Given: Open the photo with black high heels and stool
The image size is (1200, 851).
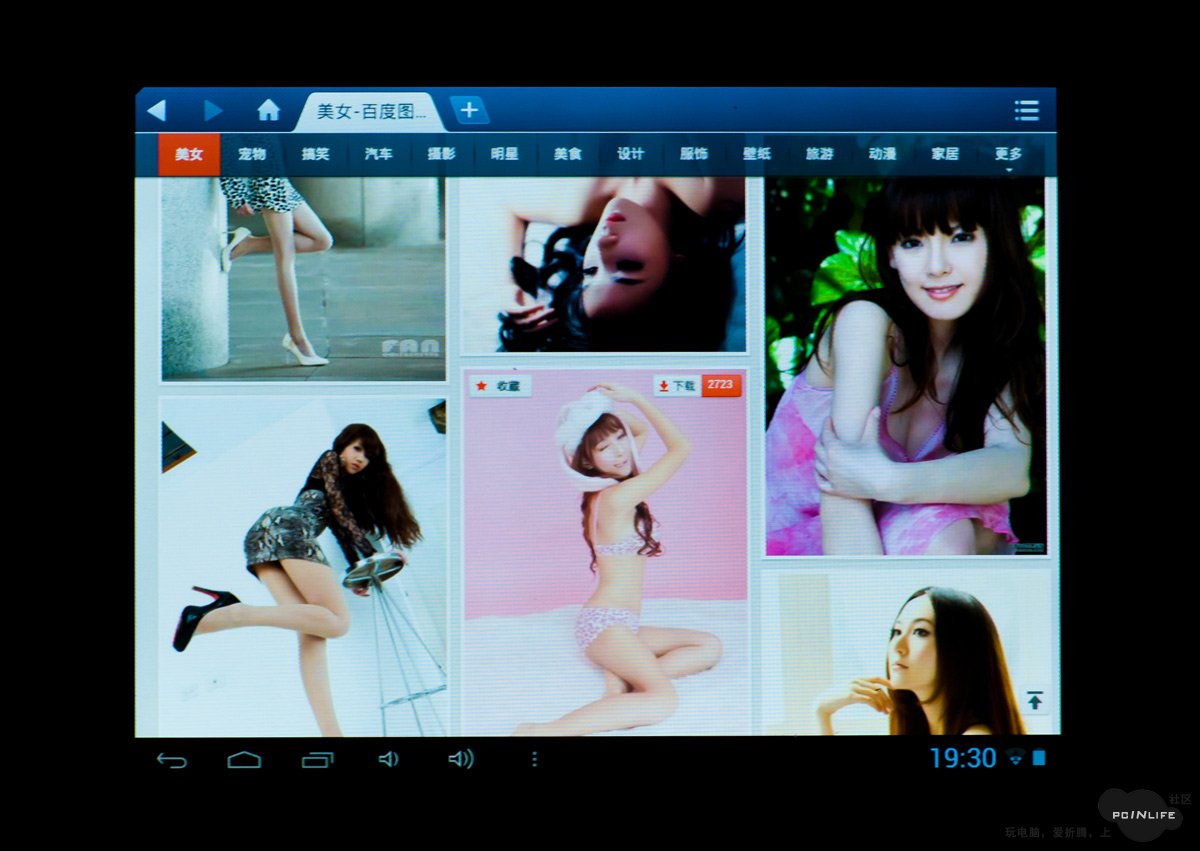Looking at the screenshot, I should point(303,566).
